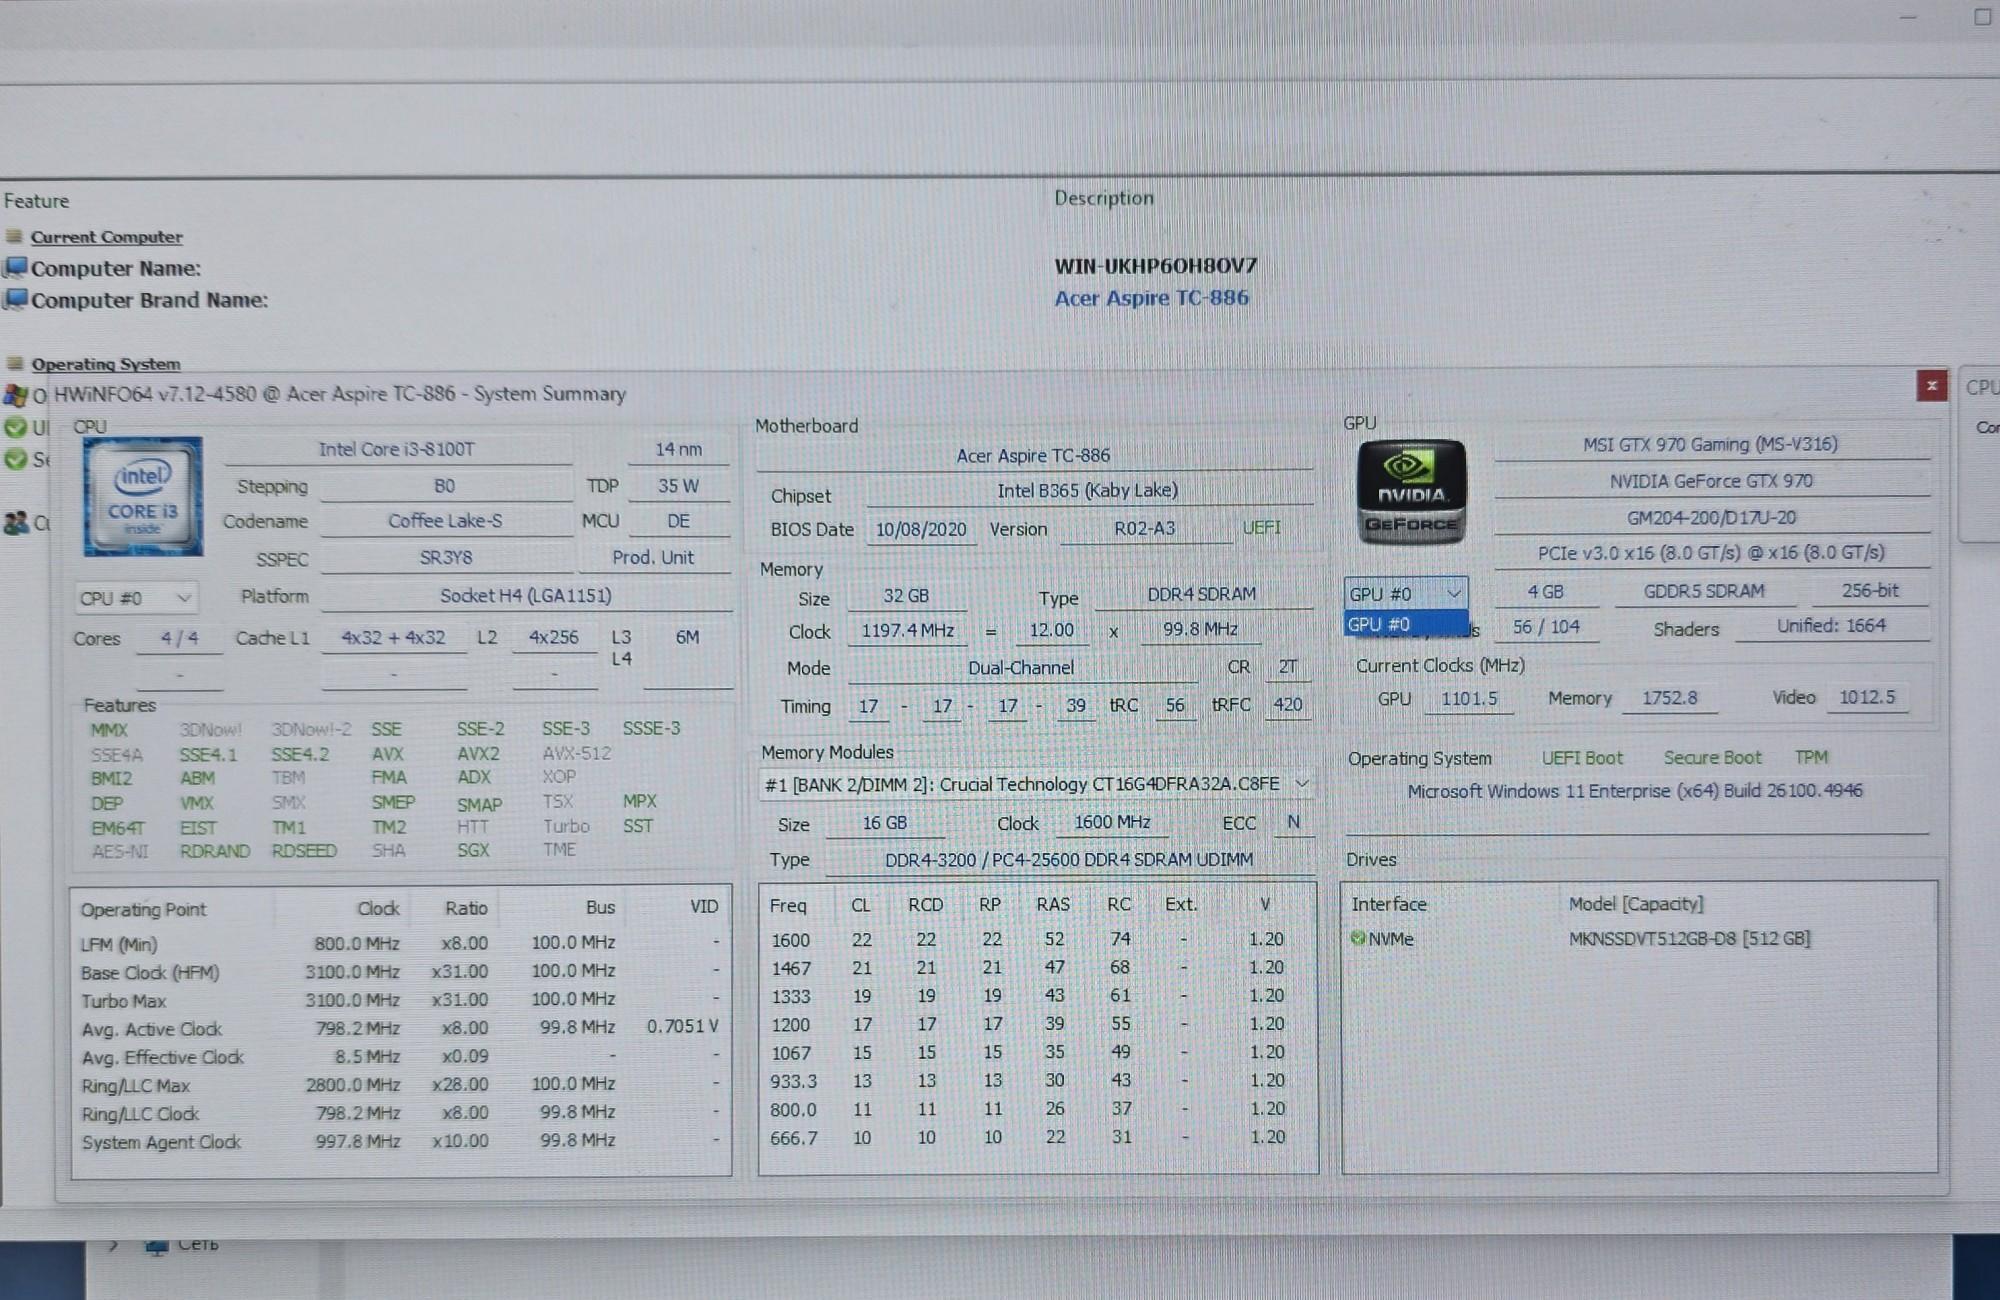
Task: Expand the memory module selector dropdown
Action: (x=1301, y=784)
